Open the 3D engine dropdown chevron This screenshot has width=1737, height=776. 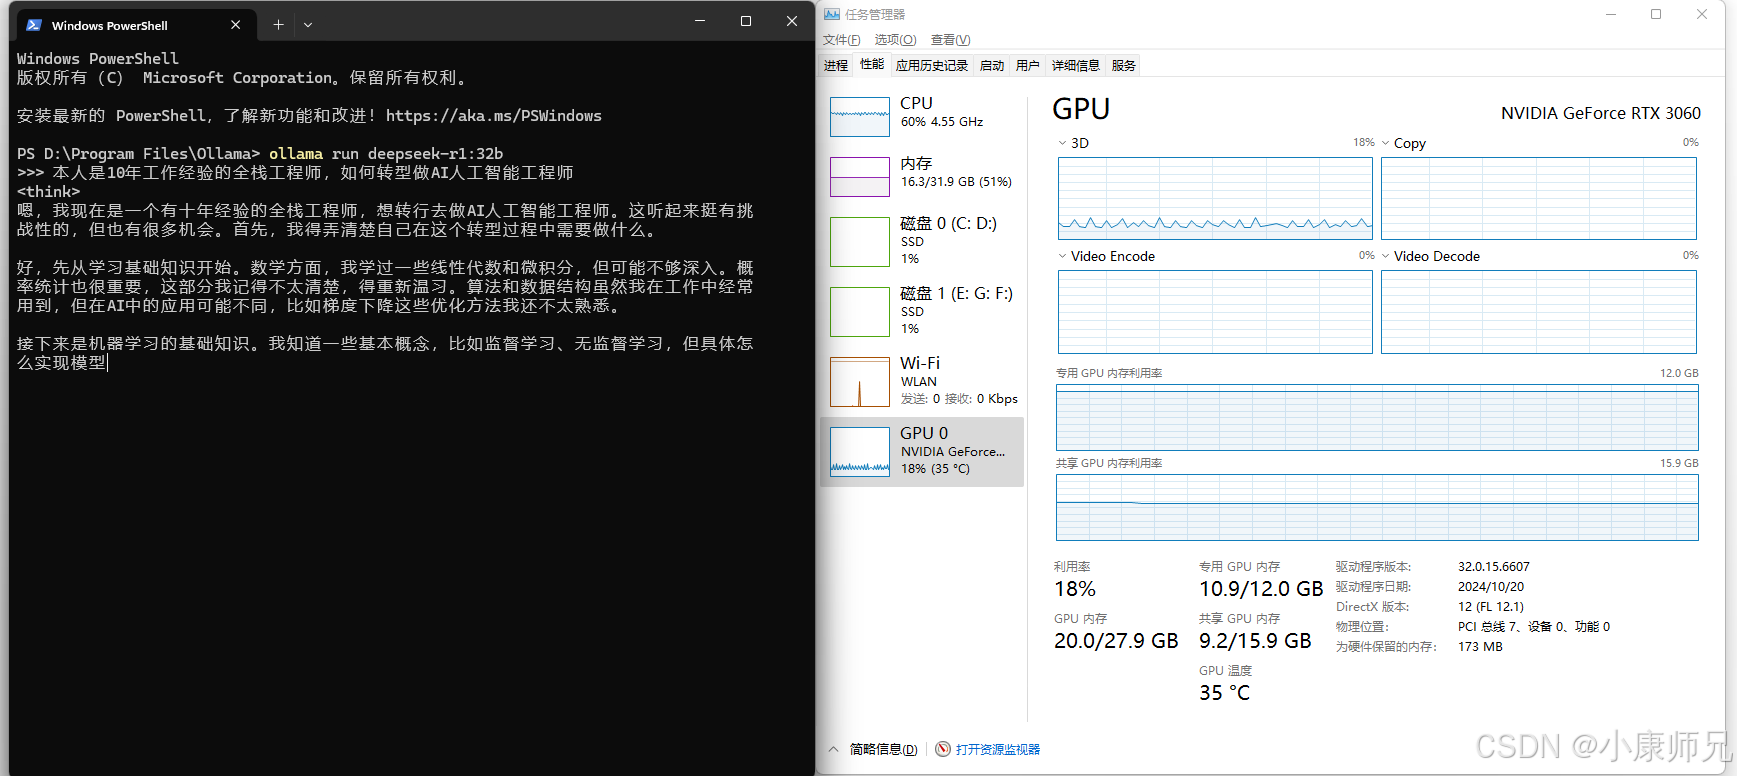(1062, 143)
